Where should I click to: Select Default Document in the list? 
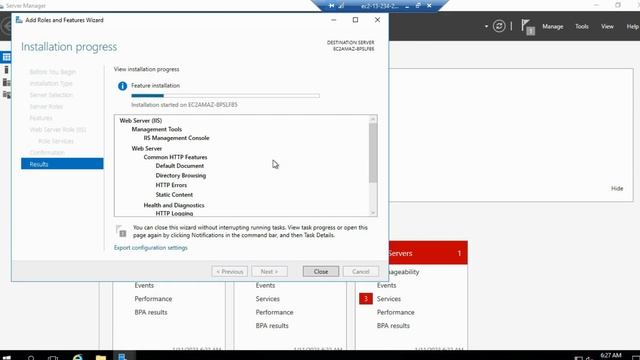coord(180,166)
